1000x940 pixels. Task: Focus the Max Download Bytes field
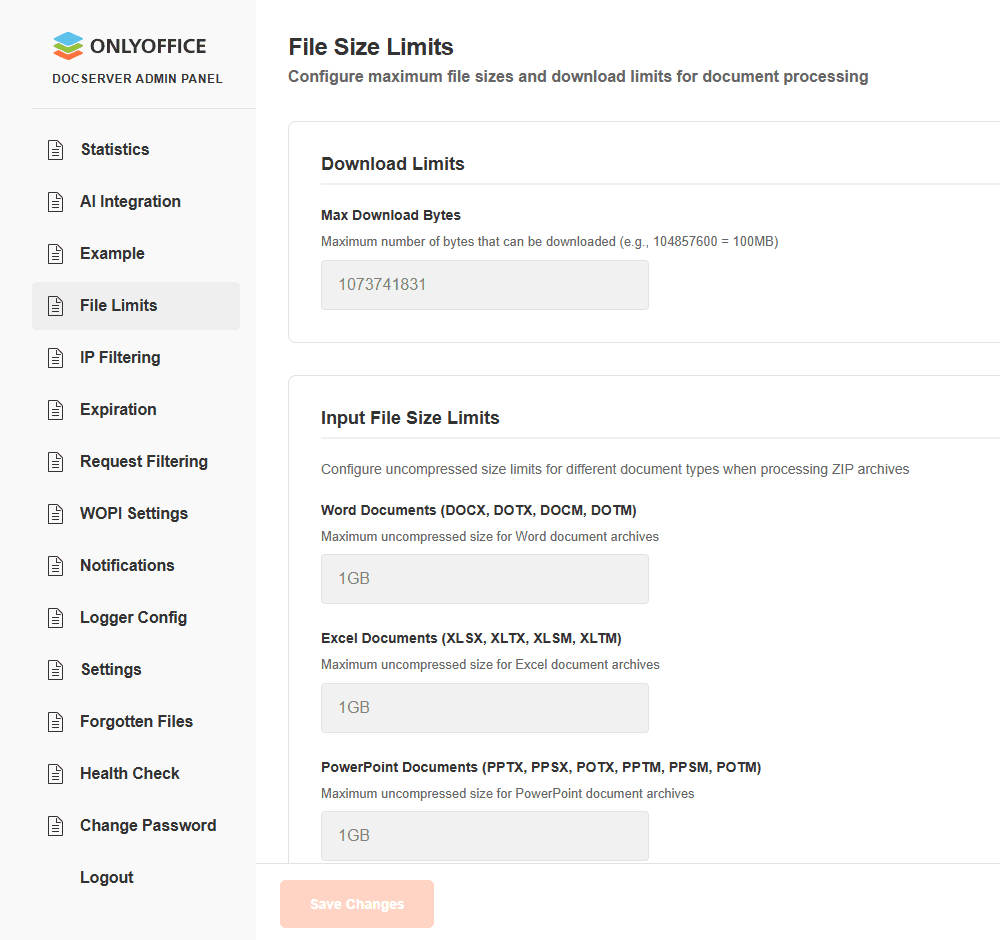484,285
